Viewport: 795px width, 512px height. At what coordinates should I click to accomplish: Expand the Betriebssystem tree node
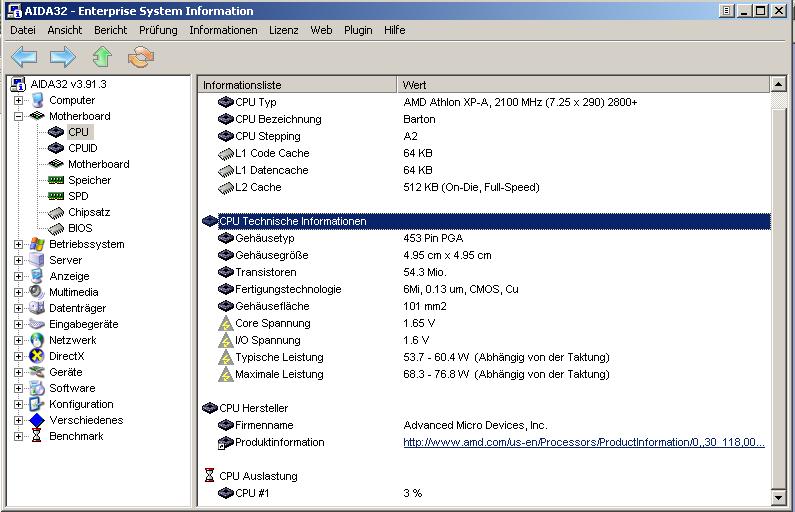(x=19, y=244)
